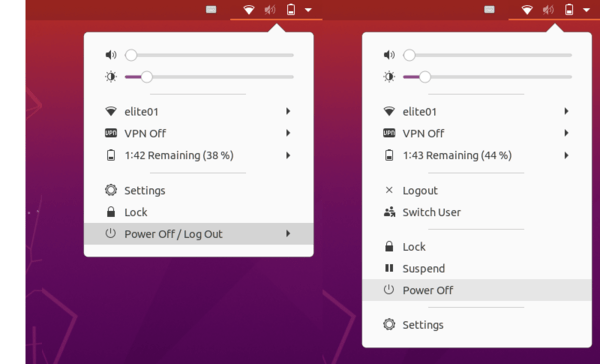Click system menu arrow in left top bar
This screenshot has width=600, height=364.
pos(308,10)
